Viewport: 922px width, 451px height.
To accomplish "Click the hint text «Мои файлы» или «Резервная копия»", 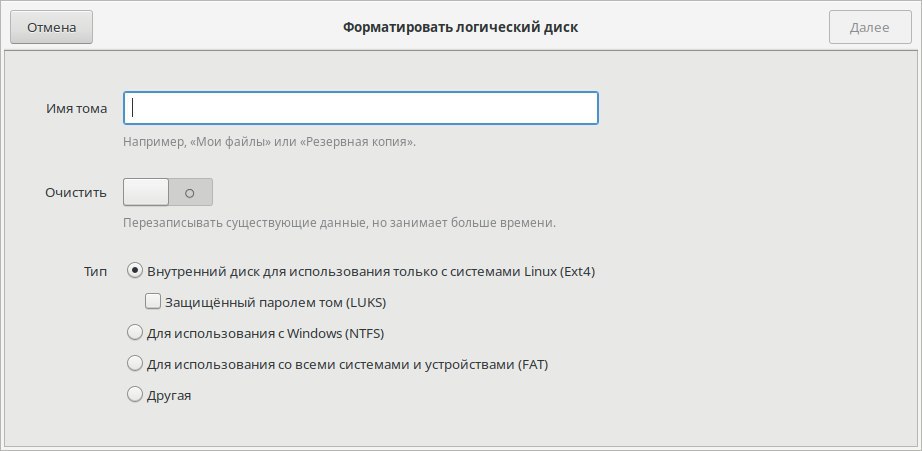I will pos(269,142).
